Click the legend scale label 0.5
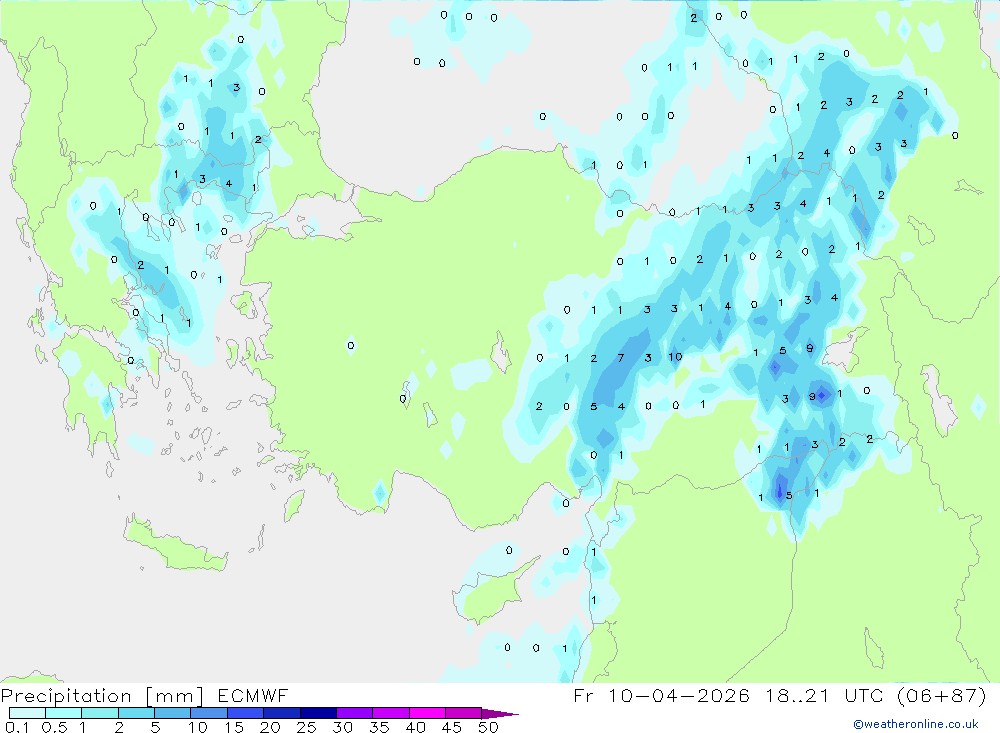The height and width of the screenshot is (733, 1000). (54, 727)
